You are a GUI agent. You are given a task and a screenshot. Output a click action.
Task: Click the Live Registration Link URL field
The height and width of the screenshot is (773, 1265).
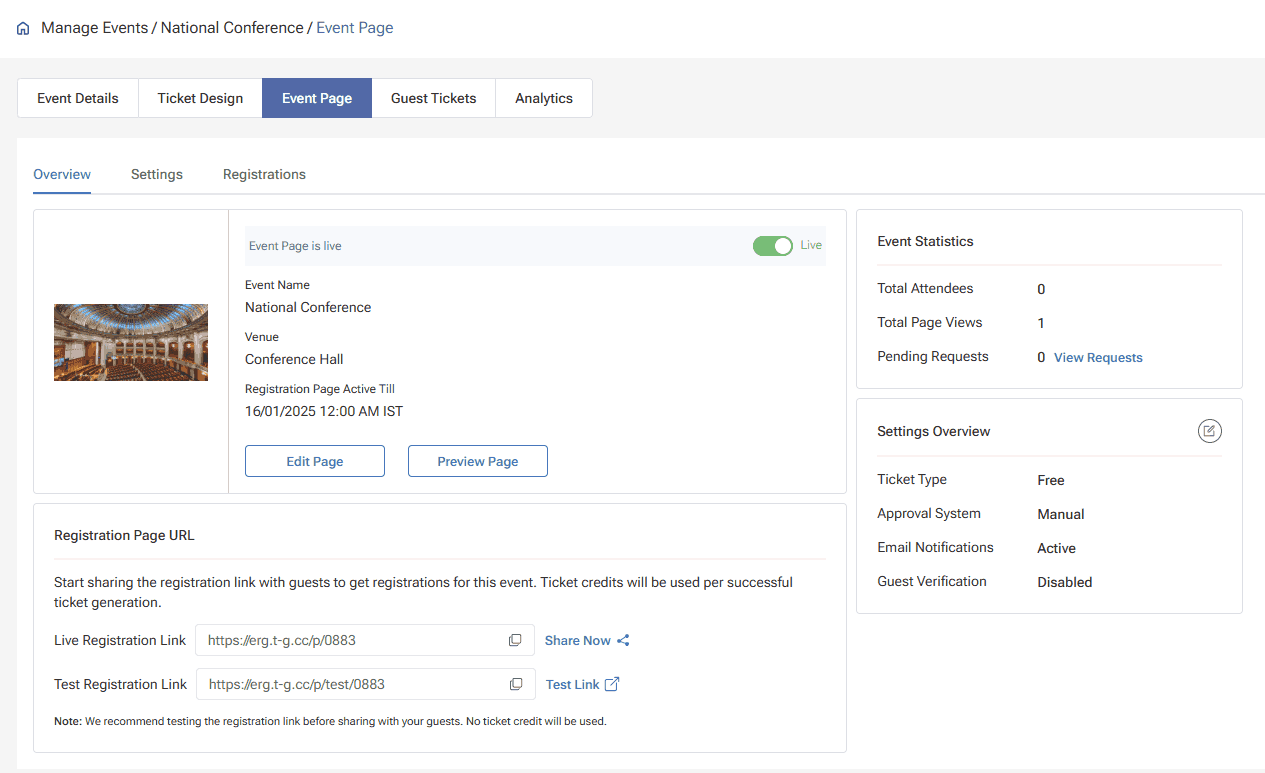[365, 640]
